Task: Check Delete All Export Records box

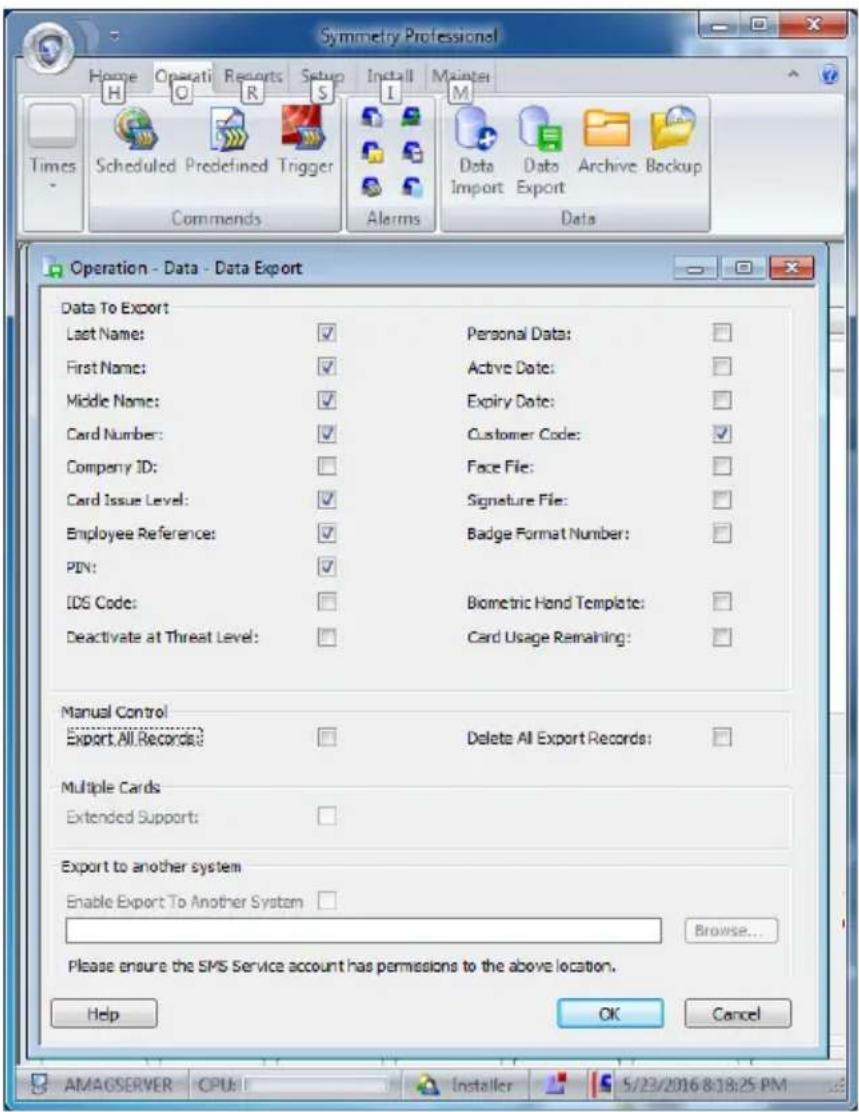Action: [721, 738]
